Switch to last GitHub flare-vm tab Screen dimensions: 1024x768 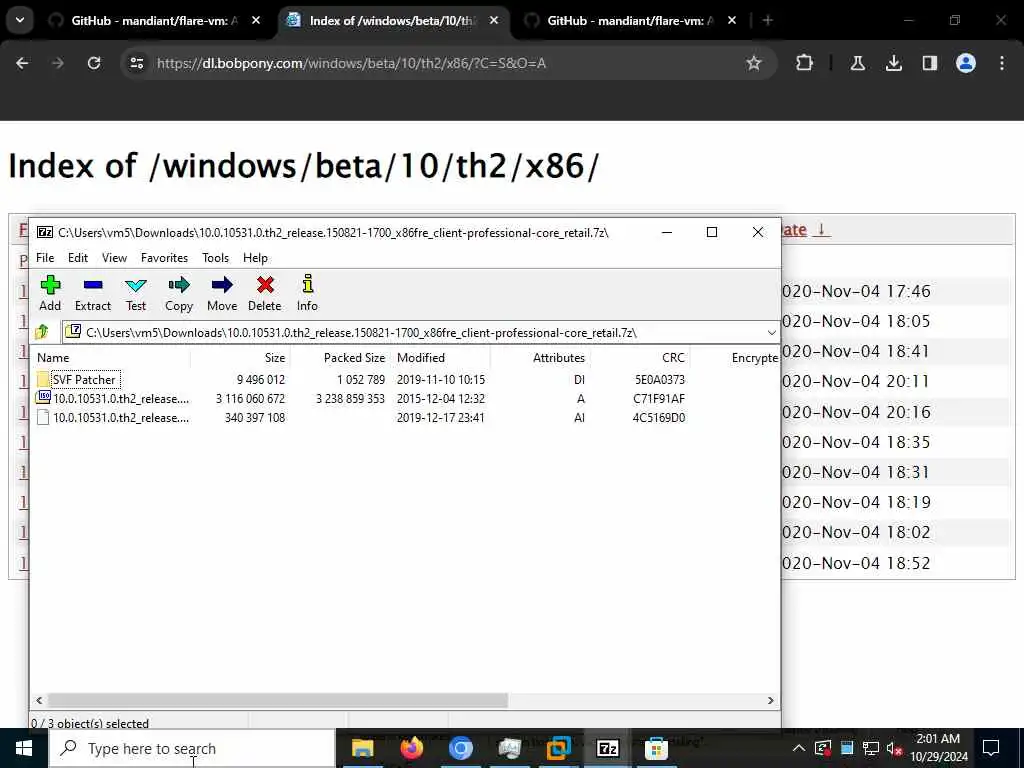pyautogui.click(x=629, y=21)
